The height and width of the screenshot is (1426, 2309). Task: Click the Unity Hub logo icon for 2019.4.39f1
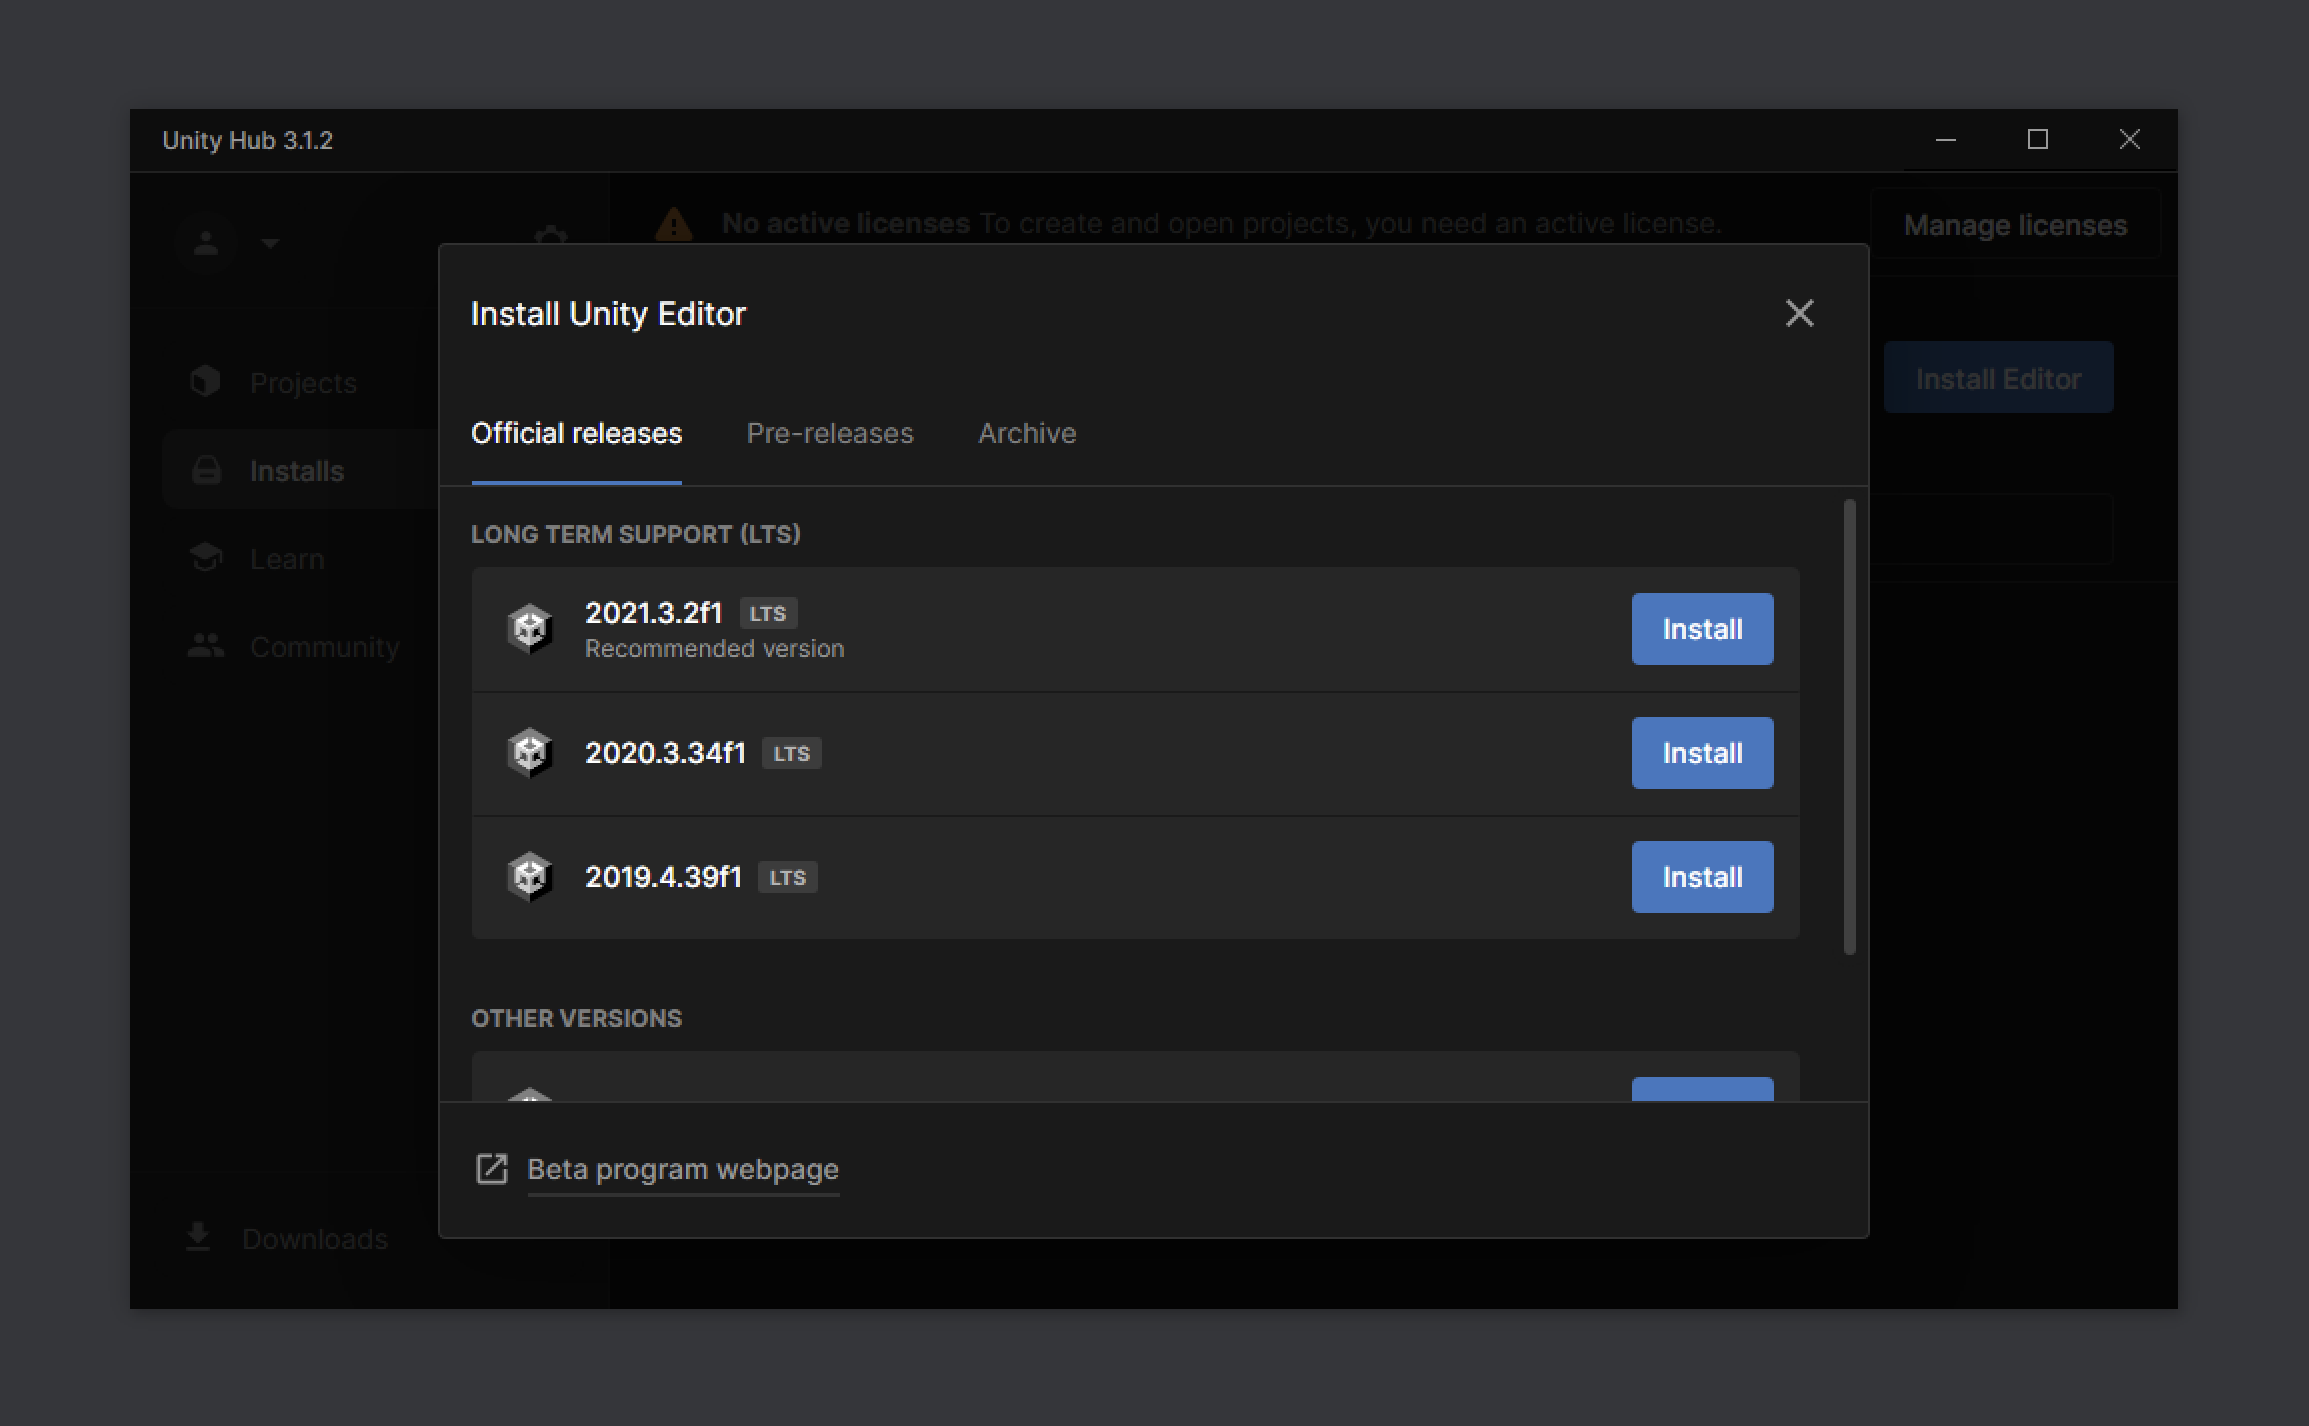[531, 877]
